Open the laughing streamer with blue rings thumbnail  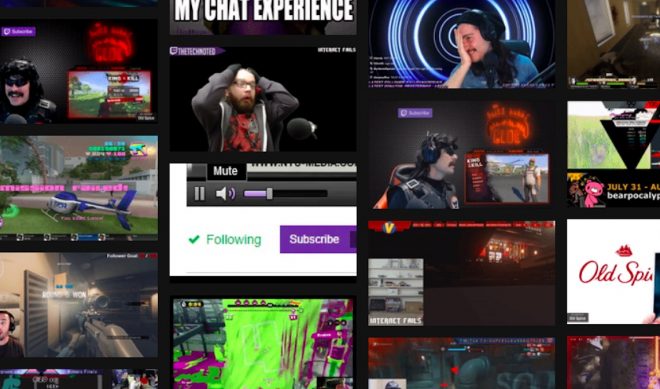point(461,44)
